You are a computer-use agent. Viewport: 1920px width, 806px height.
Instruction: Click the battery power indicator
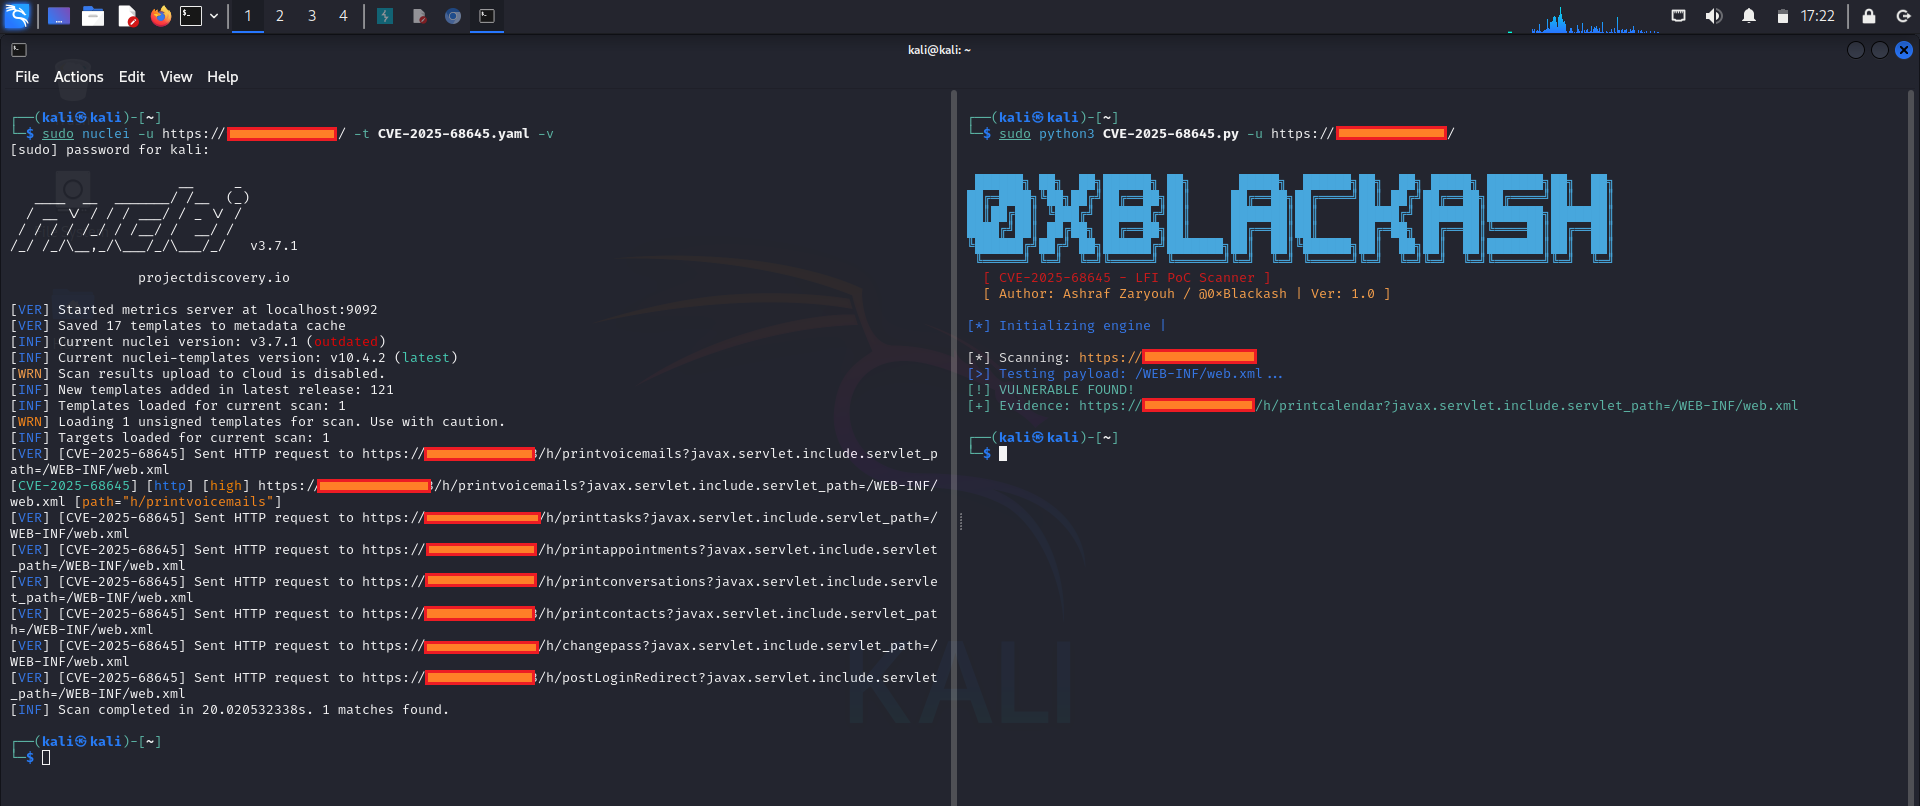pyautogui.click(x=1782, y=16)
